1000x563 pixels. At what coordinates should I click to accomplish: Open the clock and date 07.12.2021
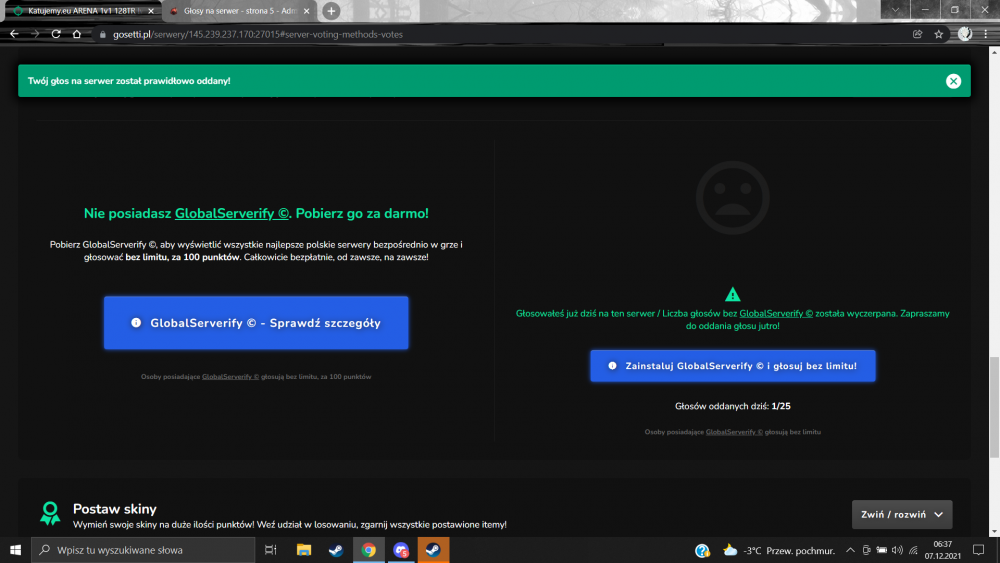(943, 550)
